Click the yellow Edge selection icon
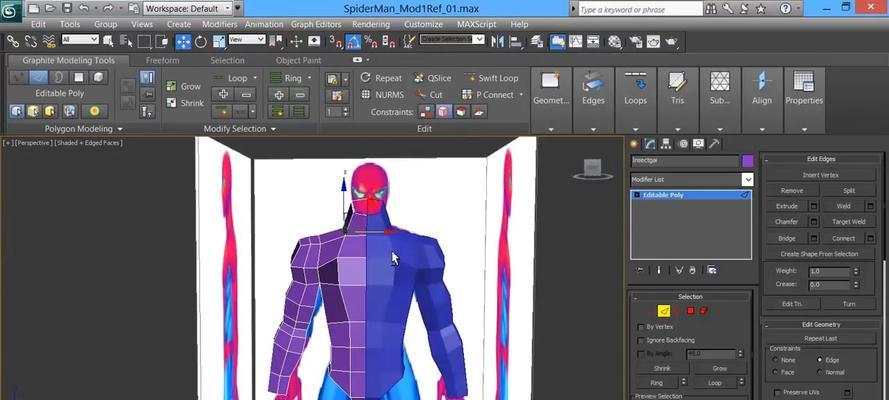The height and width of the screenshot is (400, 889). tap(664, 310)
